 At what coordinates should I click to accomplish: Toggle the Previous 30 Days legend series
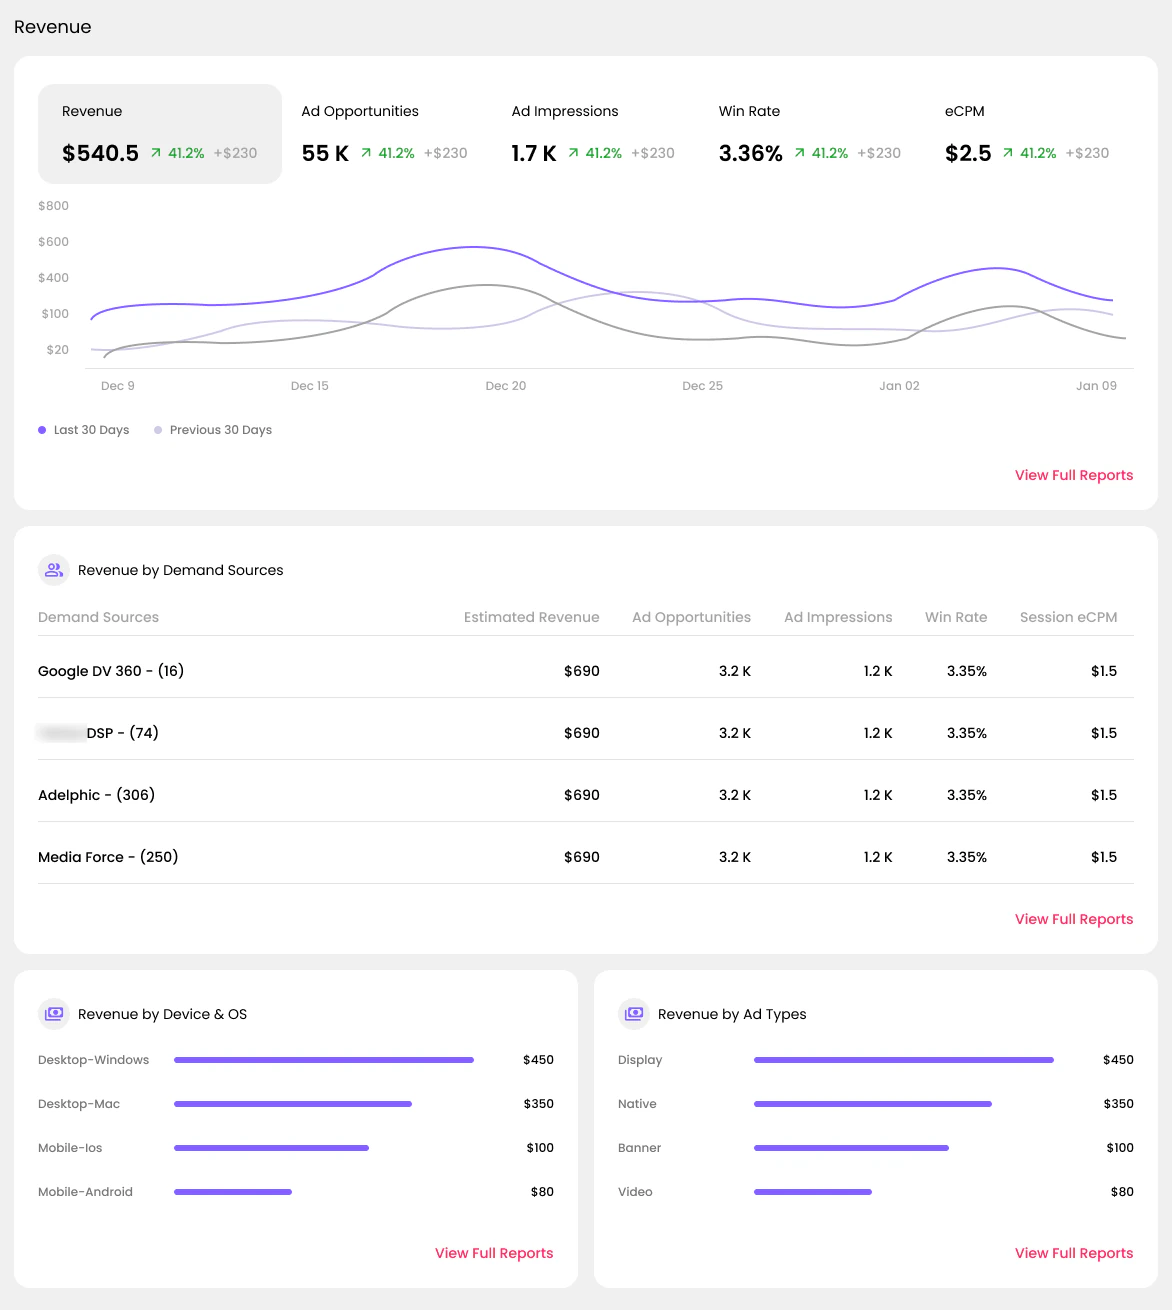pos(213,430)
